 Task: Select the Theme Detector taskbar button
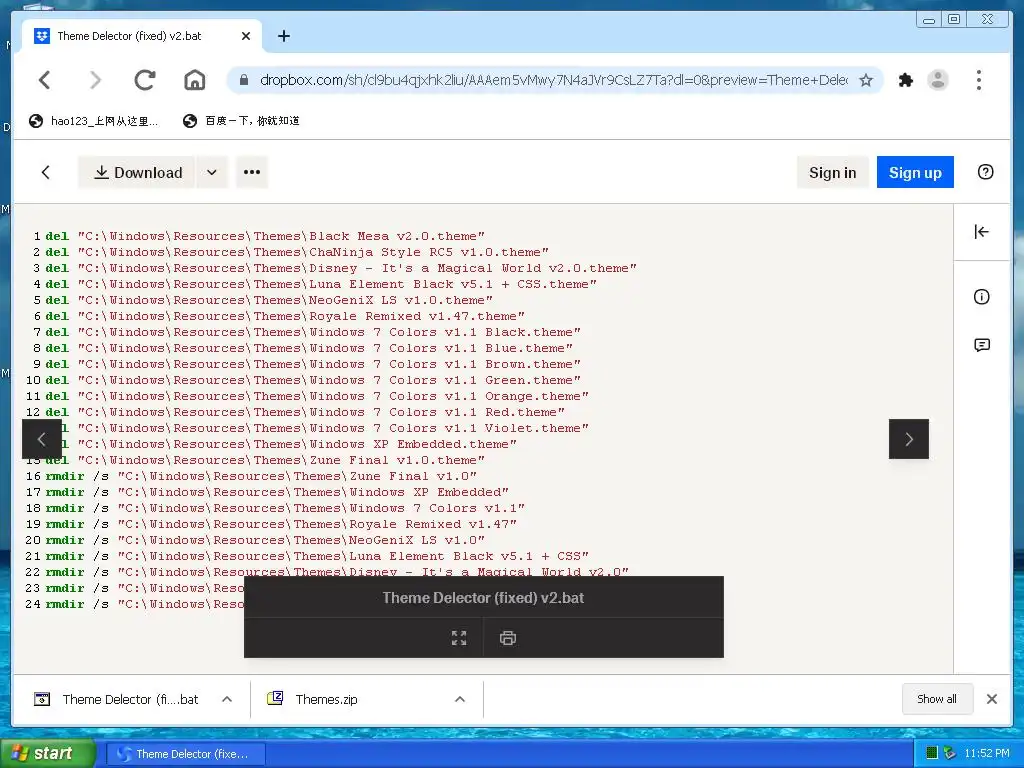(x=185, y=754)
